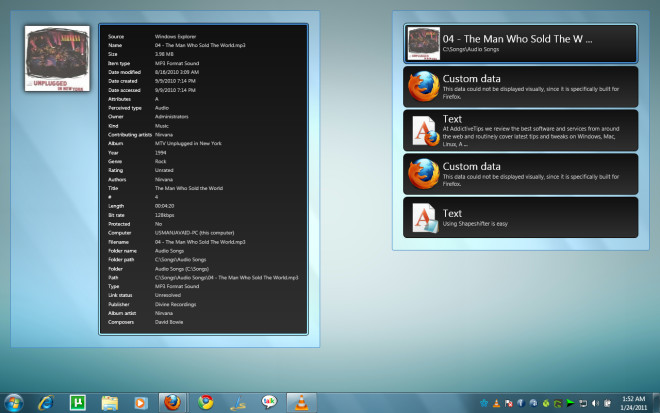Open uTorrent from the taskbar
The image size is (660, 413).
[78, 403]
